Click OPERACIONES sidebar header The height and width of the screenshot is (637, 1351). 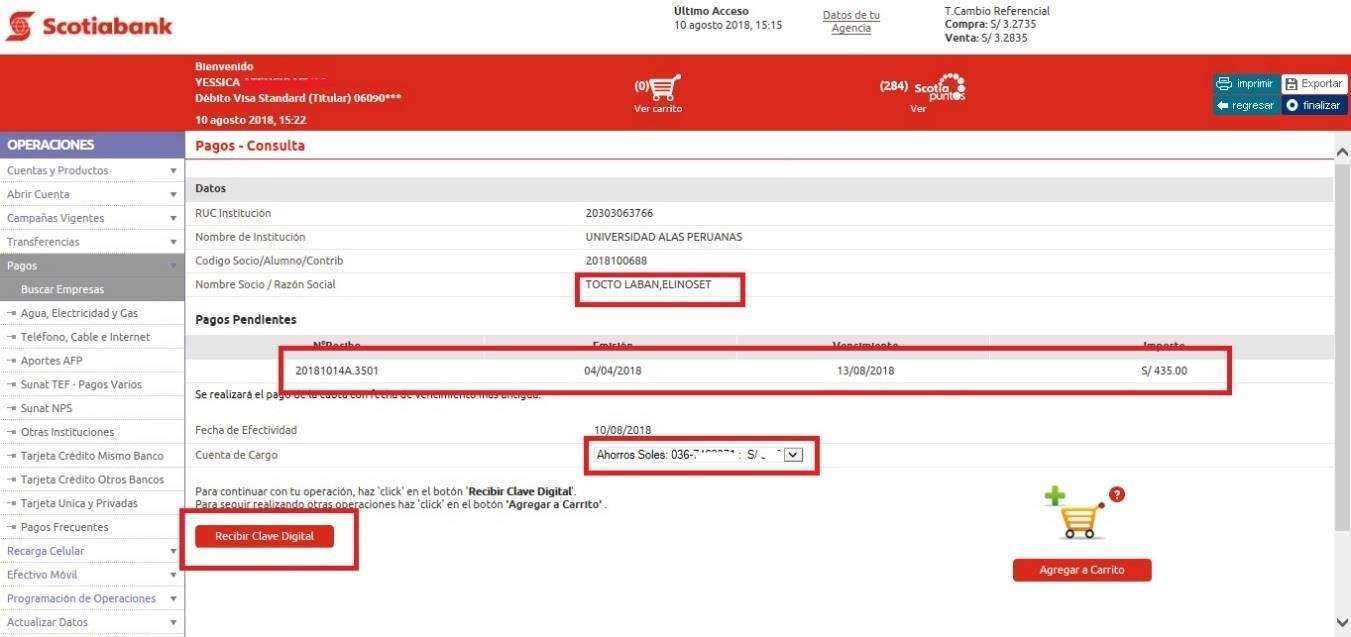(x=92, y=145)
